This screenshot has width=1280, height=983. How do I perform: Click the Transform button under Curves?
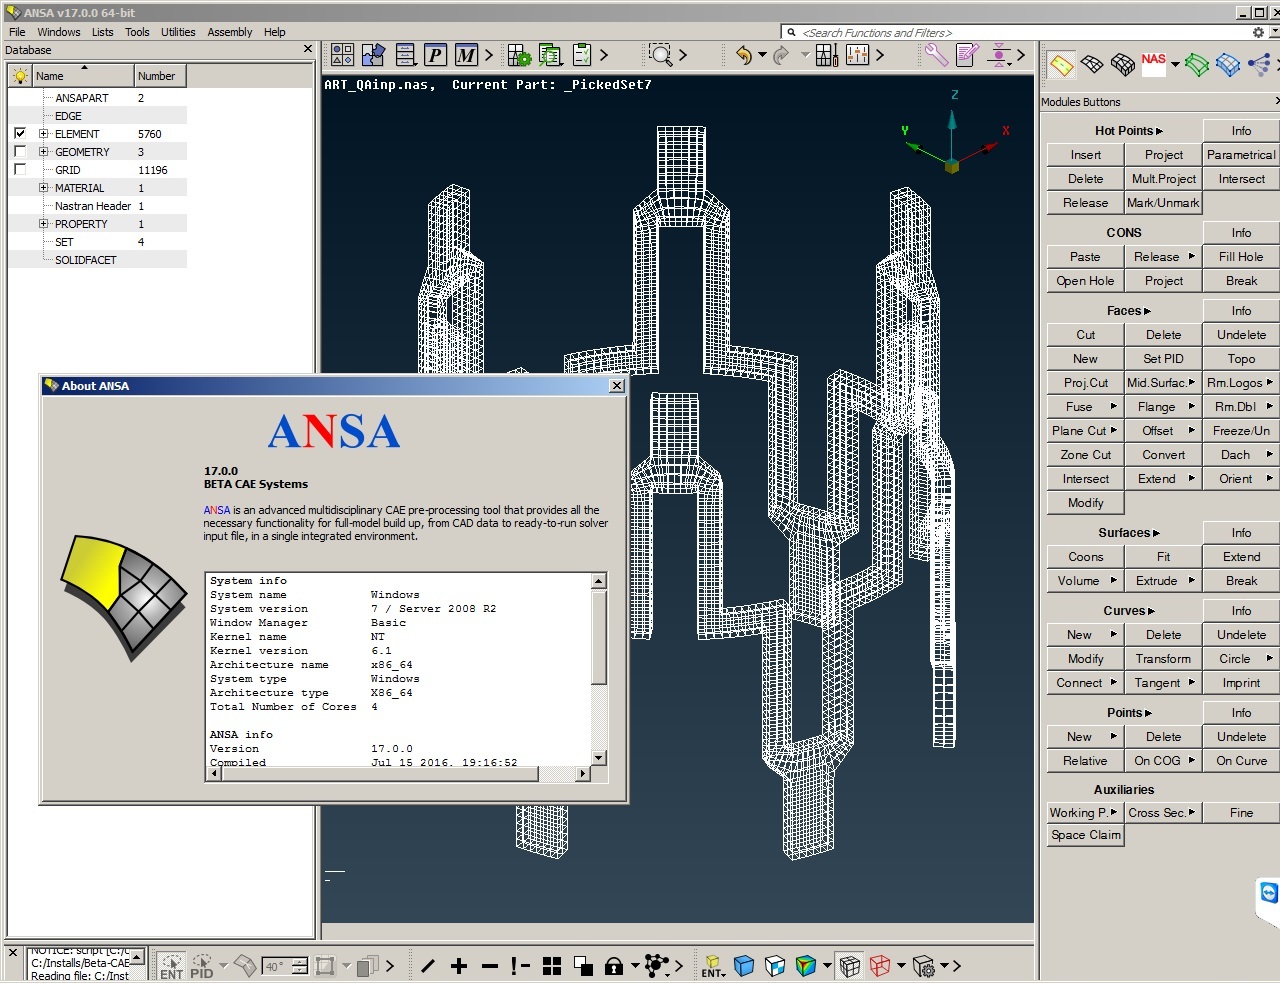pyautogui.click(x=1163, y=659)
